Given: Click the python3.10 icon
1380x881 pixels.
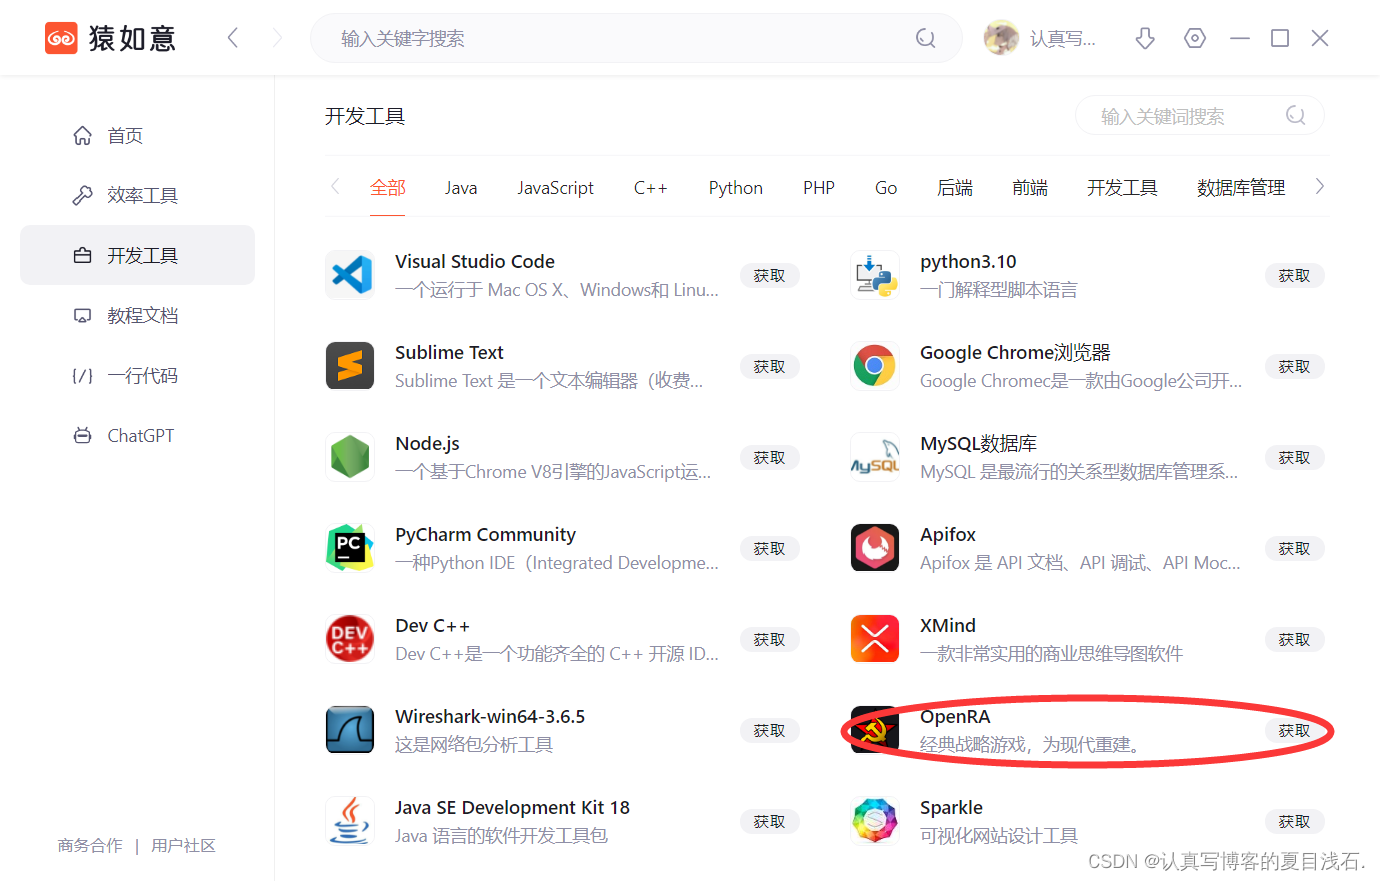Looking at the screenshot, I should [x=875, y=275].
